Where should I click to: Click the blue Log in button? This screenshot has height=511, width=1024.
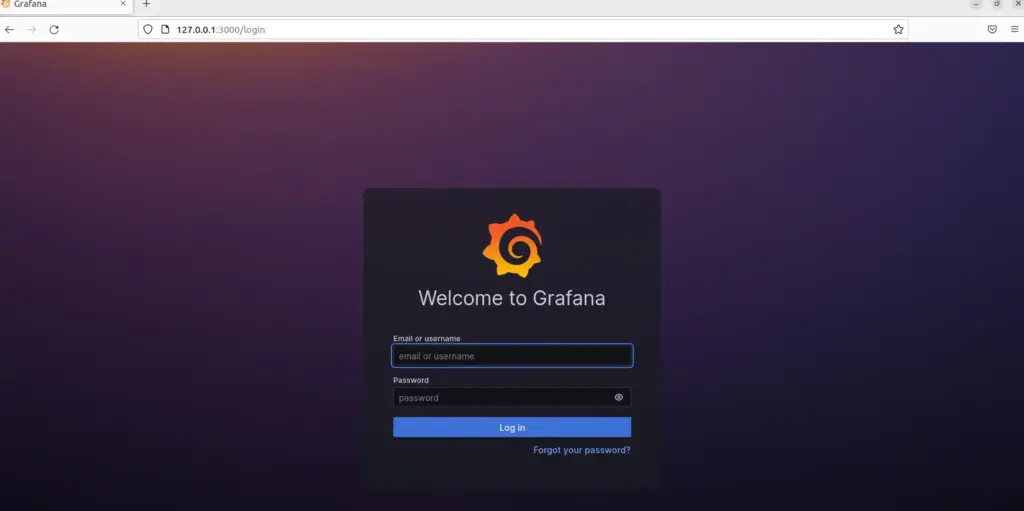(512, 427)
